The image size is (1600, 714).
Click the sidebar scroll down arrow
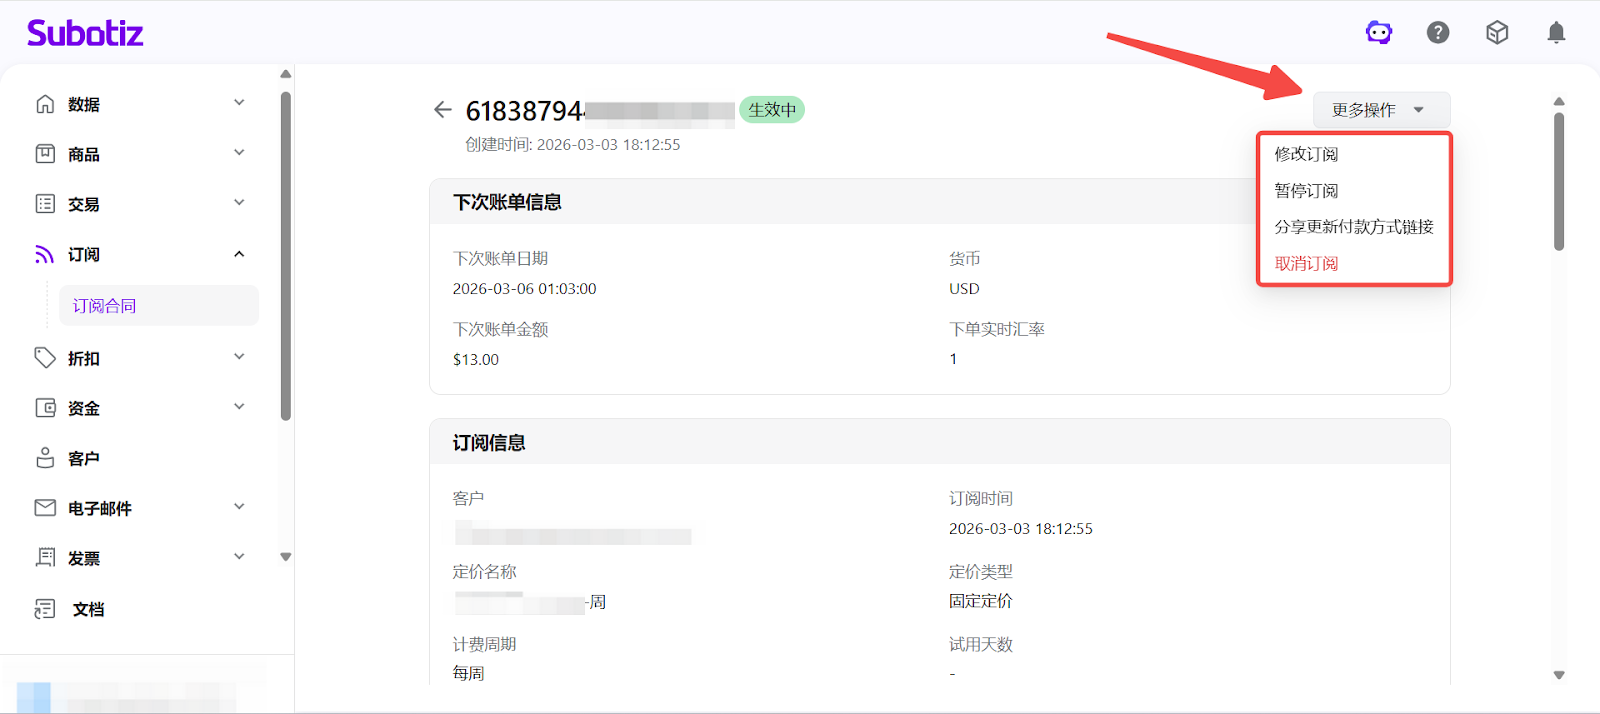[x=286, y=557]
